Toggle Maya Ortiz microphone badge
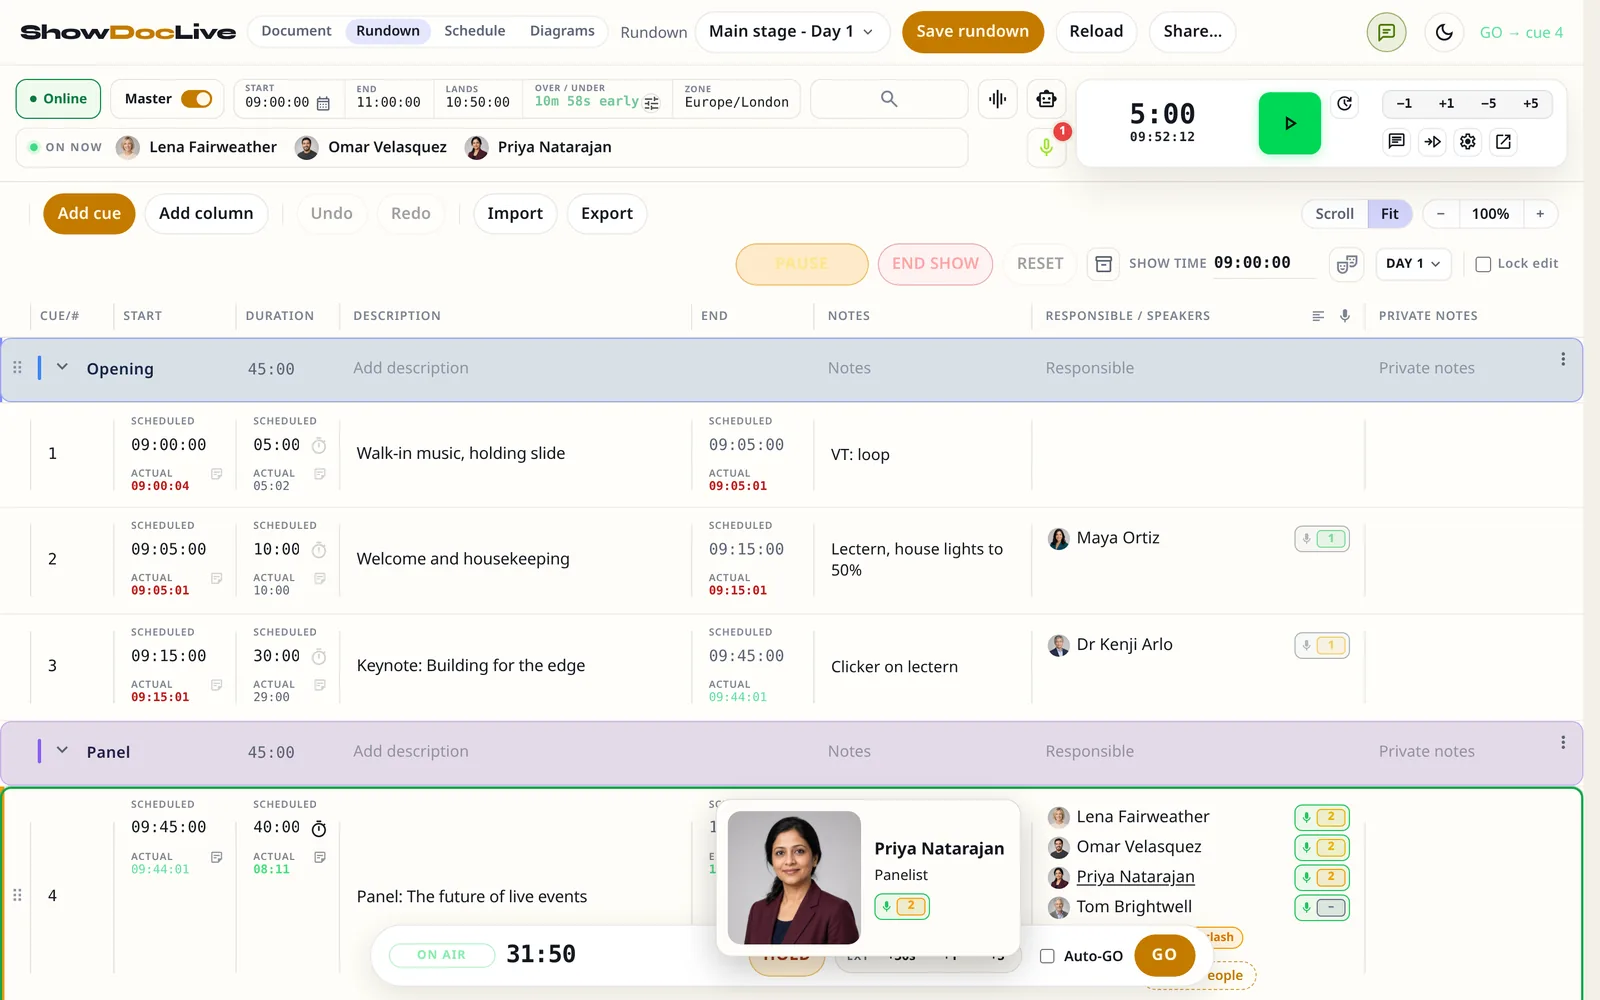The image size is (1600, 1000). [1322, 539]
